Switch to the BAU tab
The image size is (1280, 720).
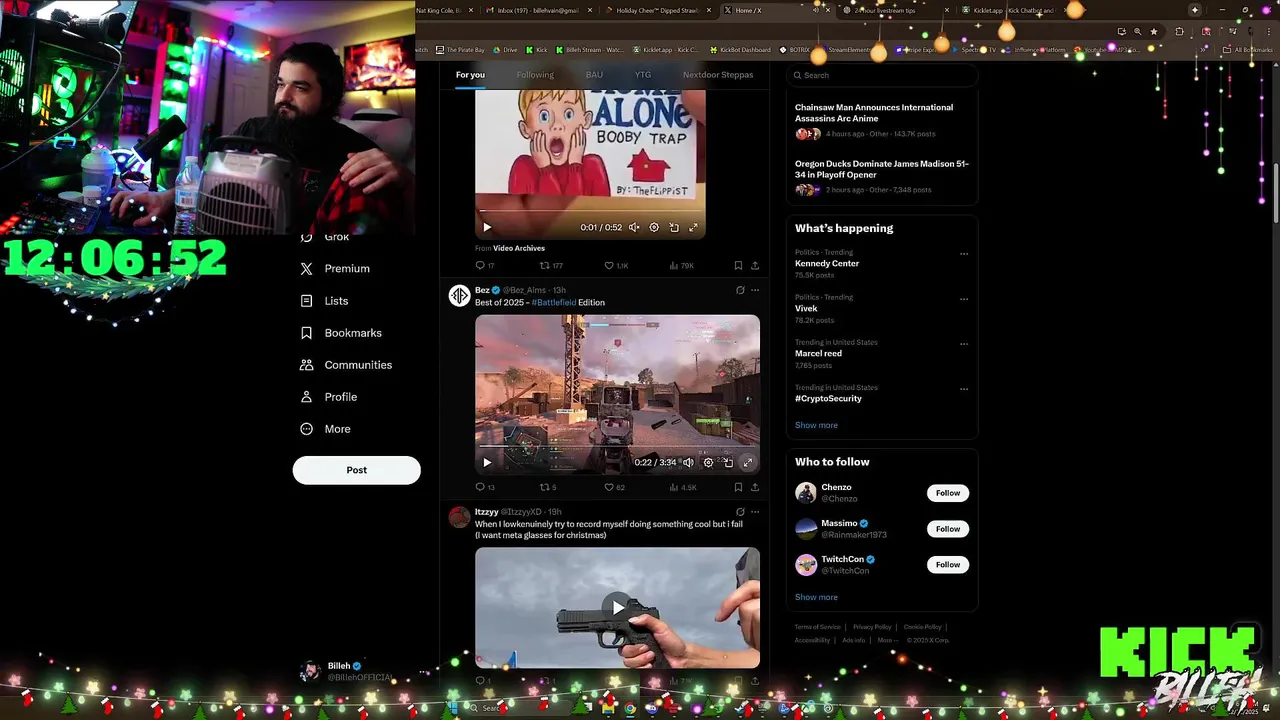pyautogui.click(x=594, y=75)
